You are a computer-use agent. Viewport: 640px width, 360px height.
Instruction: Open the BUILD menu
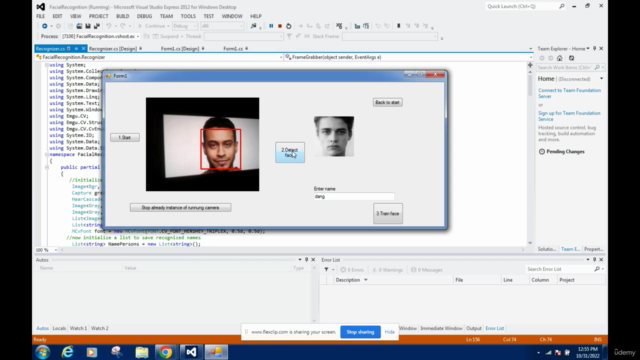coord(122,16)
